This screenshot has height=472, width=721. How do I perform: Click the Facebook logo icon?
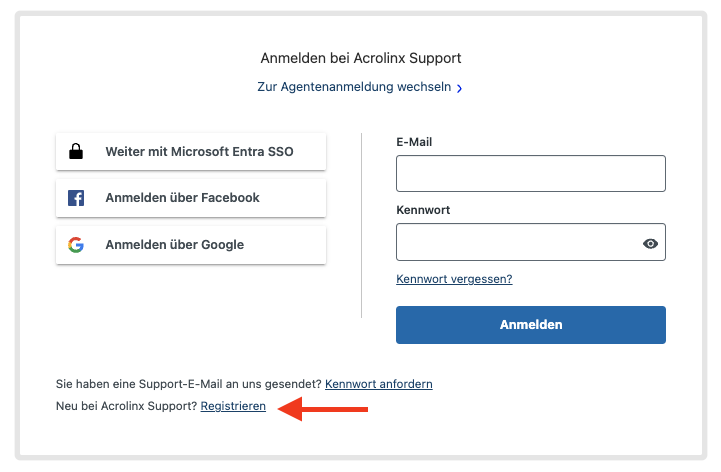76,198
